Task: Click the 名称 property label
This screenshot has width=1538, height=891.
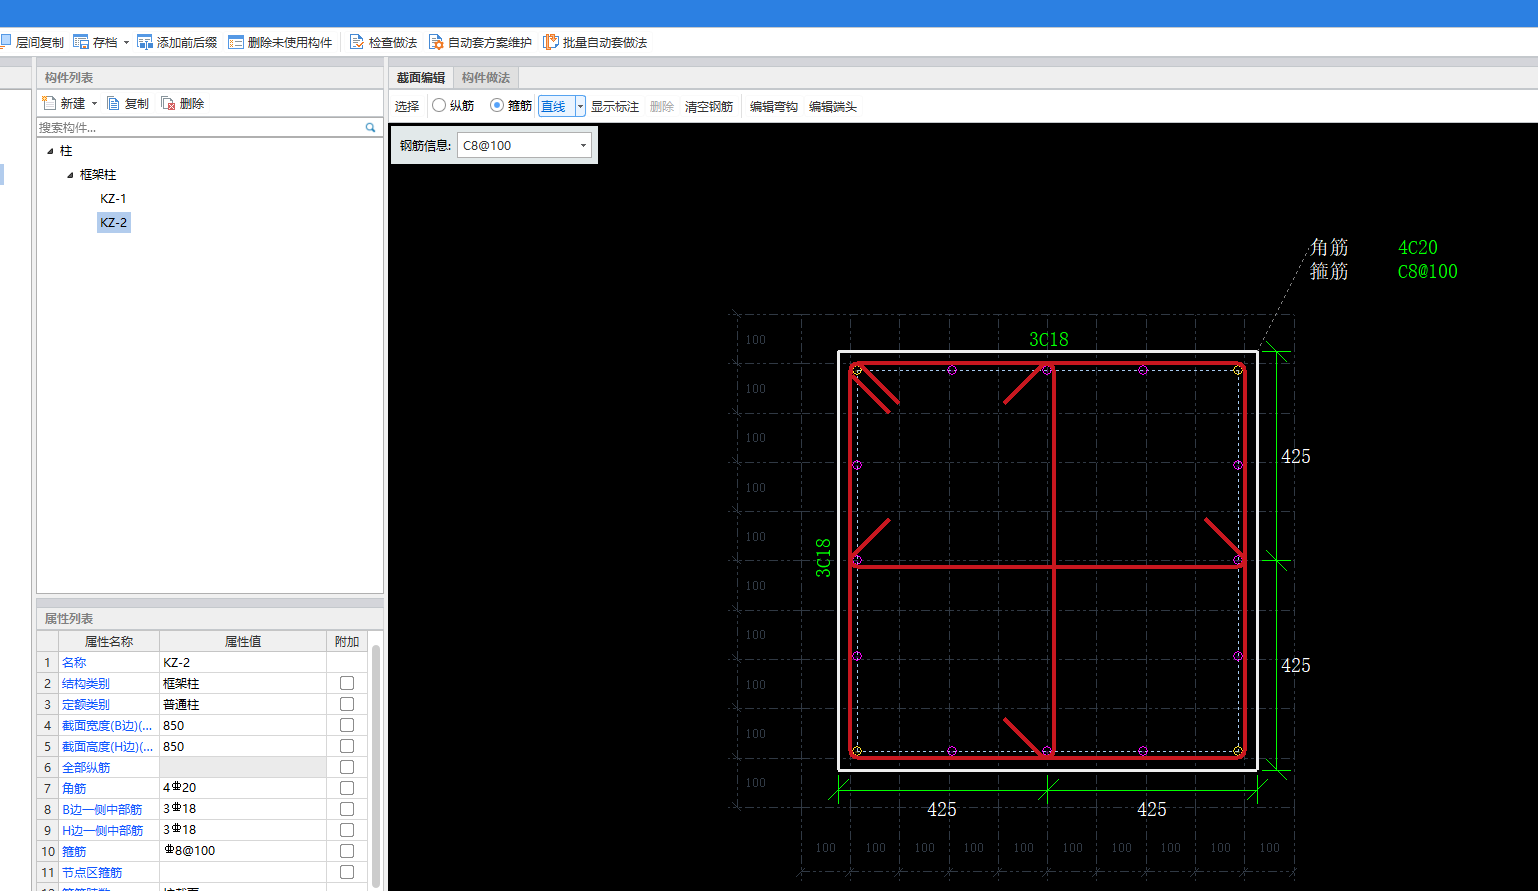Action: 74,662
